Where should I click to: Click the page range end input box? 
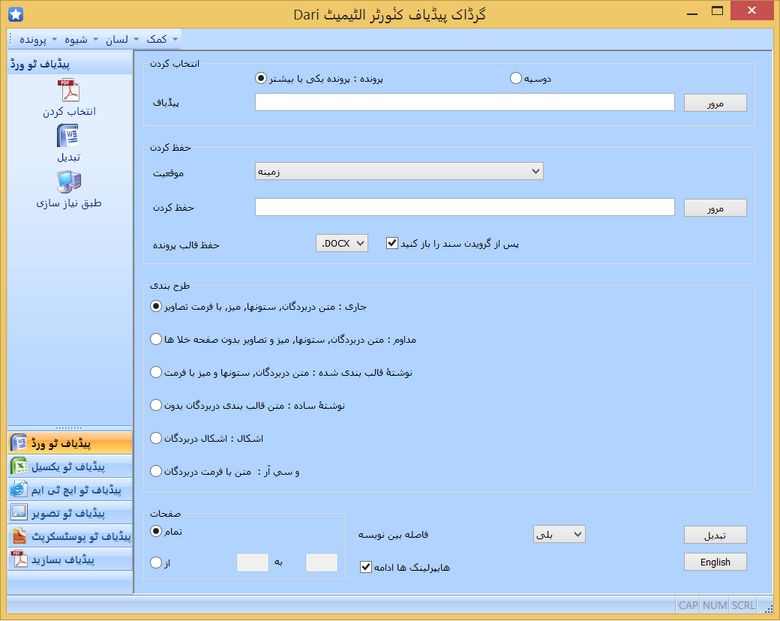pyautogui.click(x=321, y=563)
